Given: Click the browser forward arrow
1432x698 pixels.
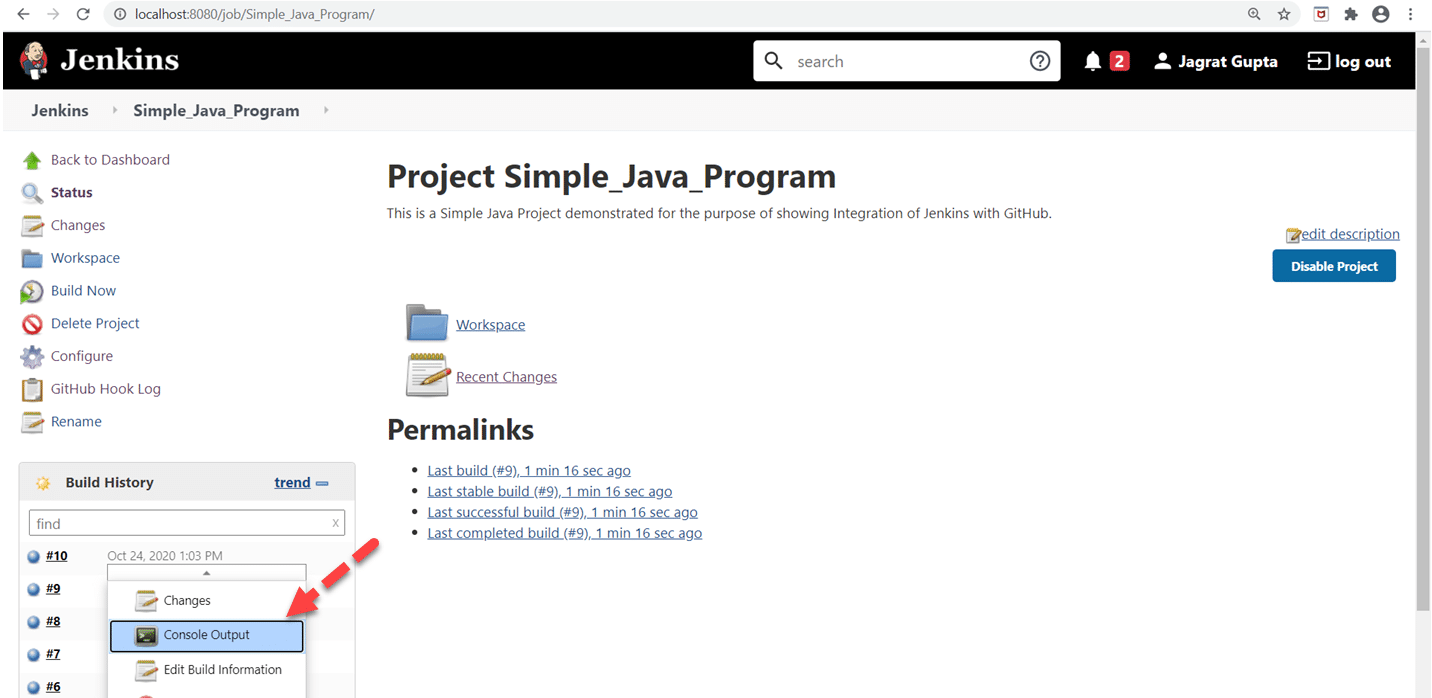Looking at the screenshot, I should click(x=53, y=14).
